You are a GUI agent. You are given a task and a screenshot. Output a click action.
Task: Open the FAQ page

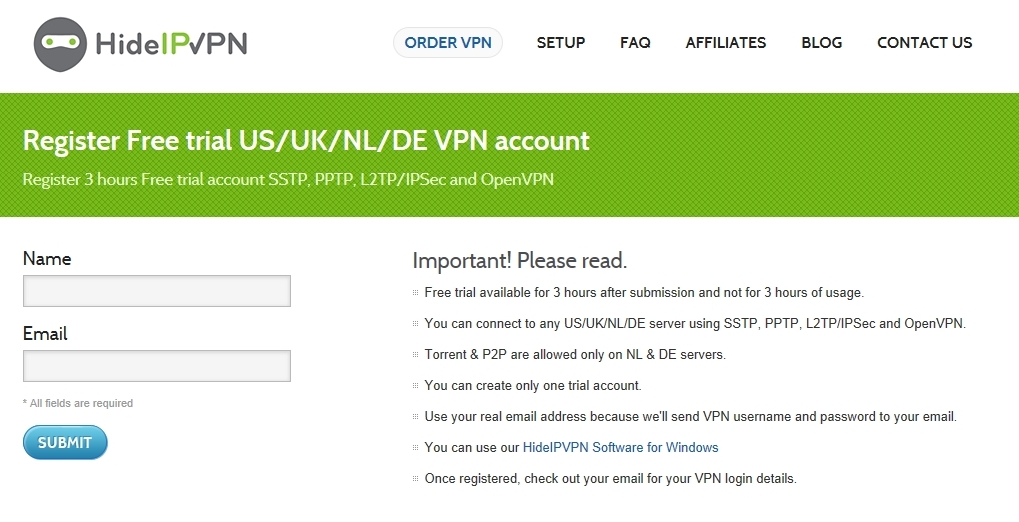click(635, 43)
